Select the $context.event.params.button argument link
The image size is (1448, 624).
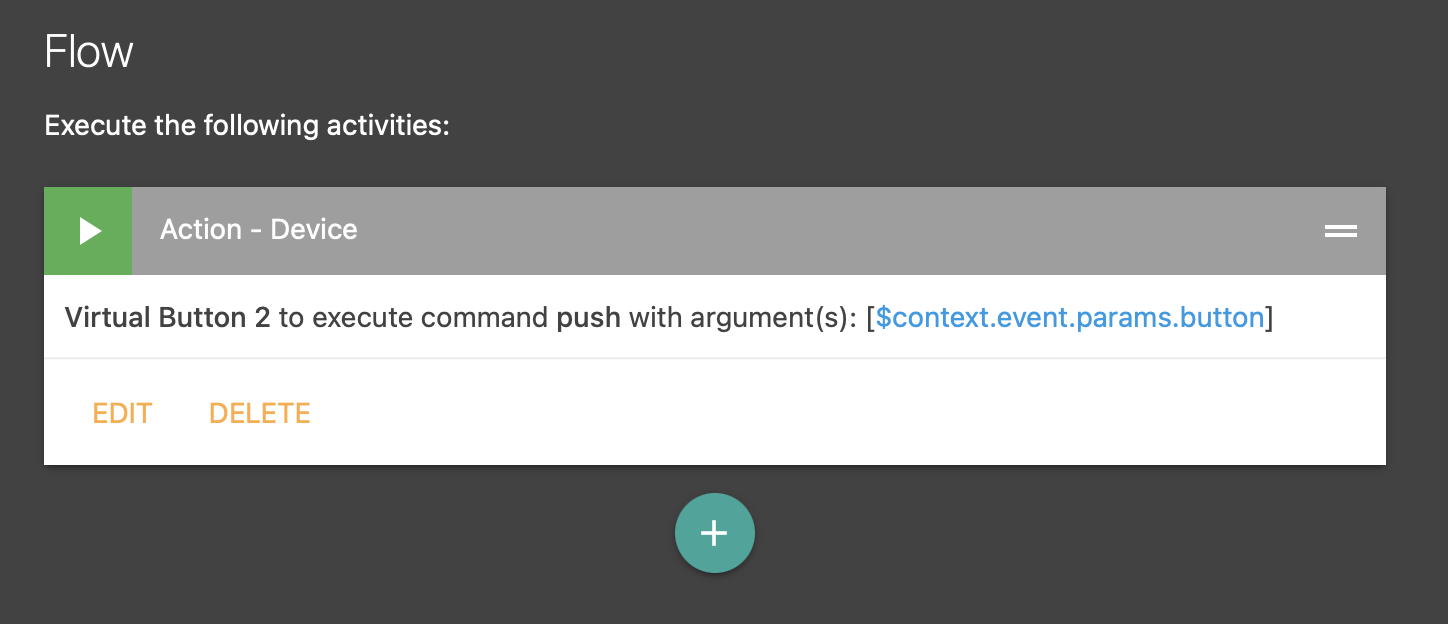[x=1070, y=318]
